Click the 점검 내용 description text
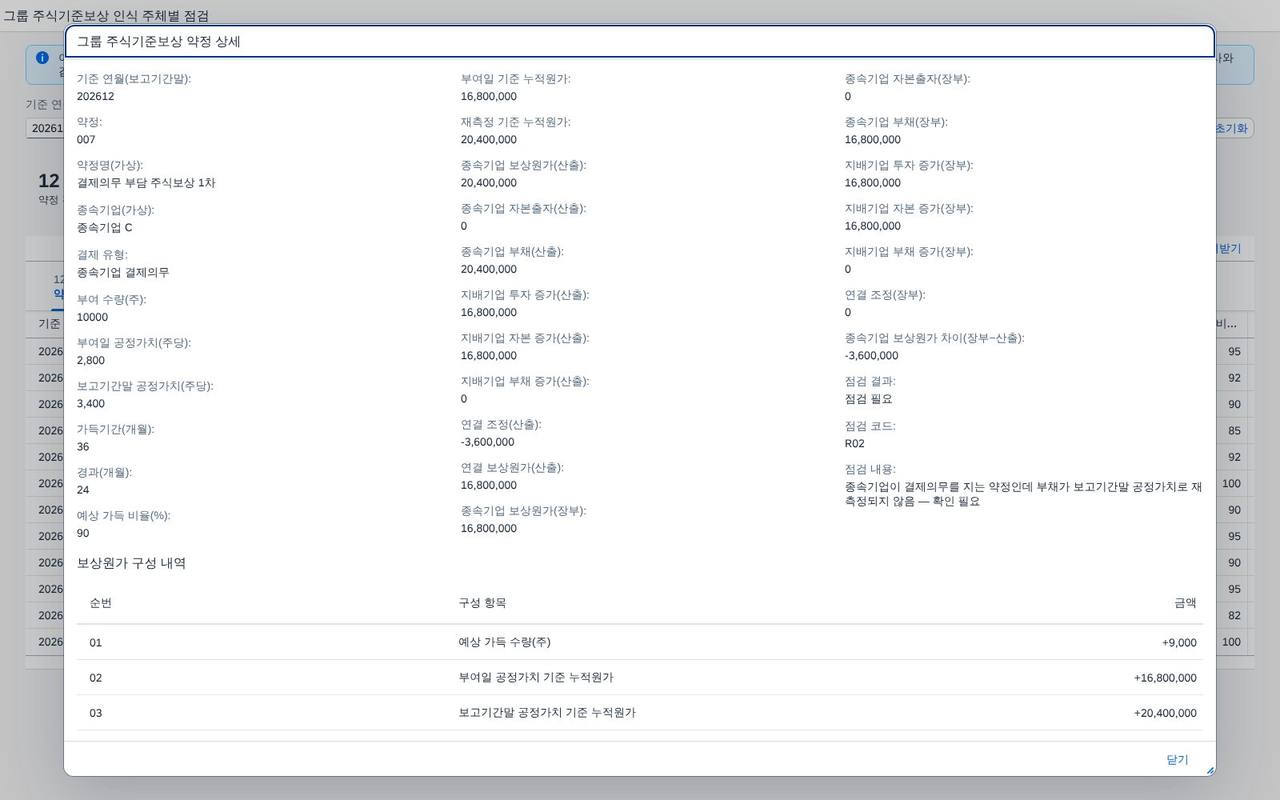The image size is (1280, 800). pyautogui.click(x=1023, y=494)
